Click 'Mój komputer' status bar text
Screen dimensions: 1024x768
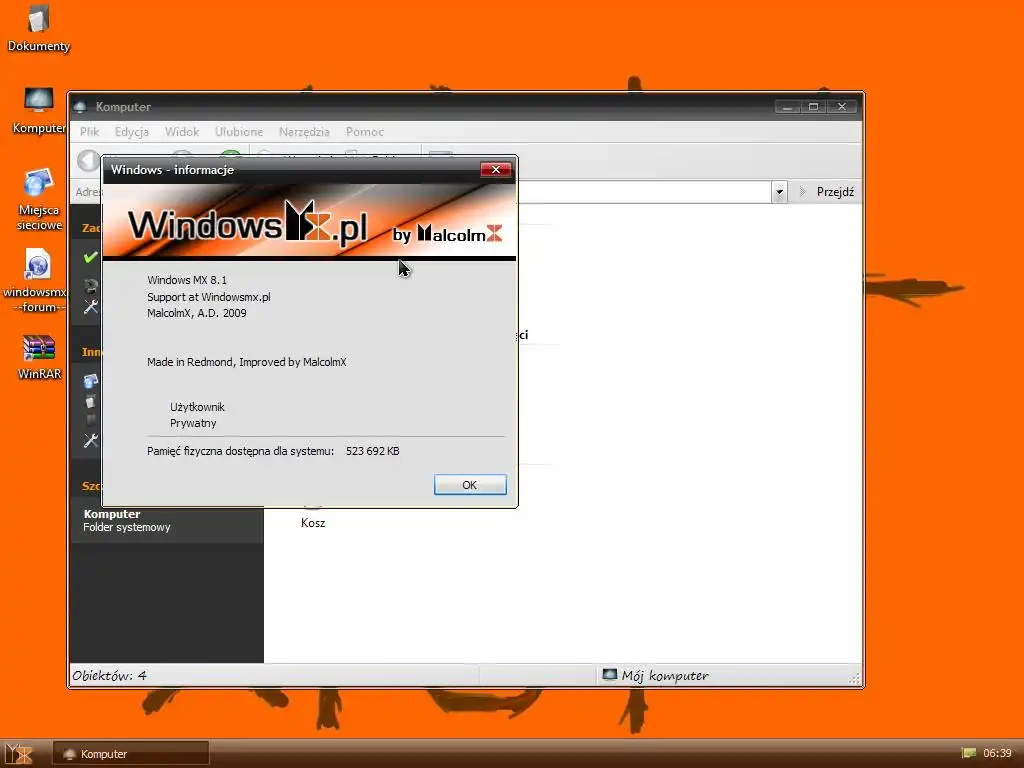(x=665, y=676)
